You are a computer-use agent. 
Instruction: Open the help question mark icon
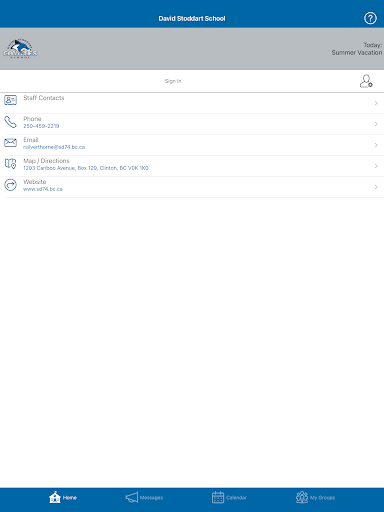tap(370, 18)
